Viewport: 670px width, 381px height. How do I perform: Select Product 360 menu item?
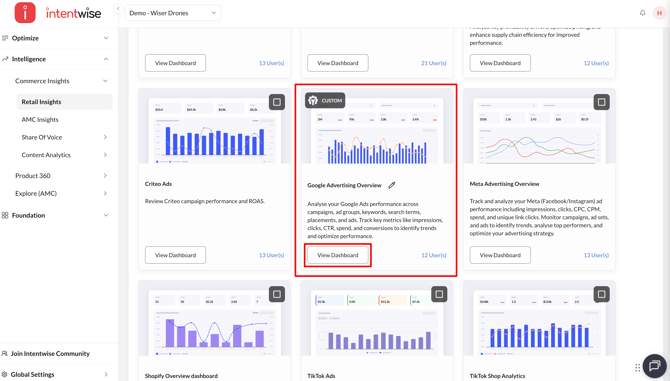(x=33, y=176)
